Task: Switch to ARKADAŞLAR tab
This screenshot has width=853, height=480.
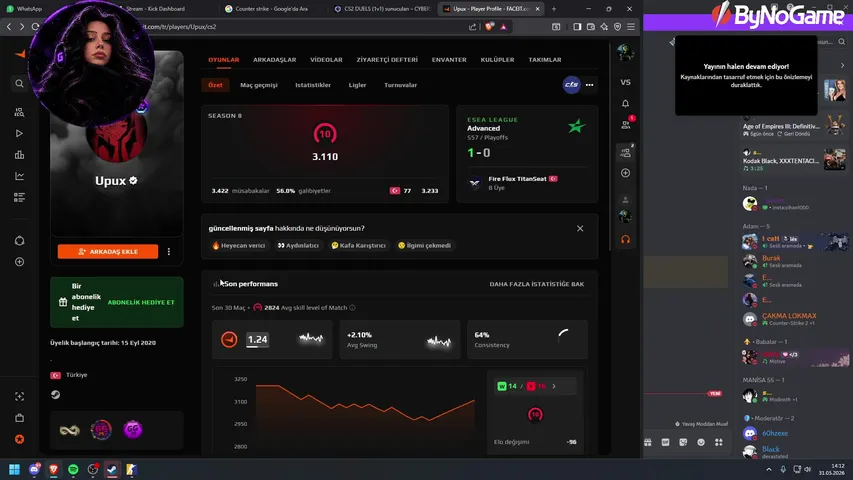Action: click(274, 60)
